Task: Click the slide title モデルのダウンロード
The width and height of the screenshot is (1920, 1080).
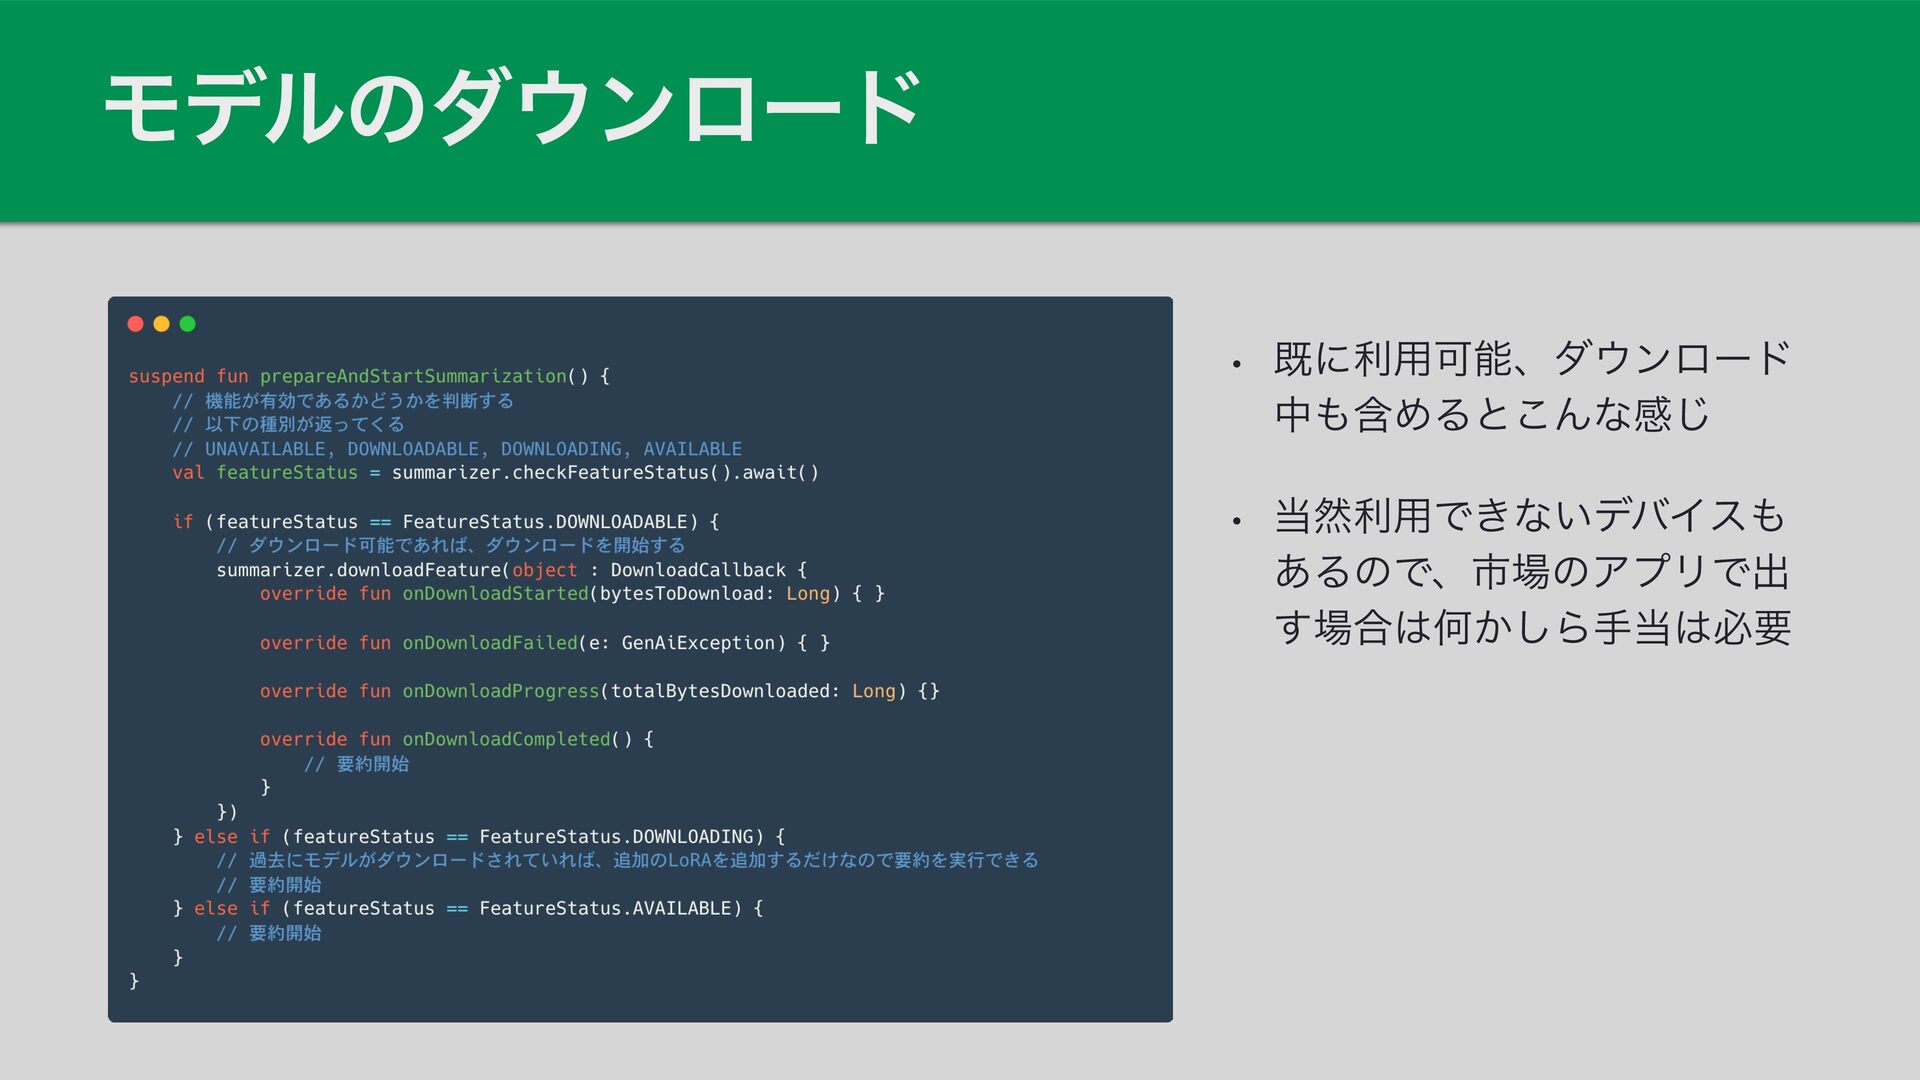Action: tap(512, 108)
